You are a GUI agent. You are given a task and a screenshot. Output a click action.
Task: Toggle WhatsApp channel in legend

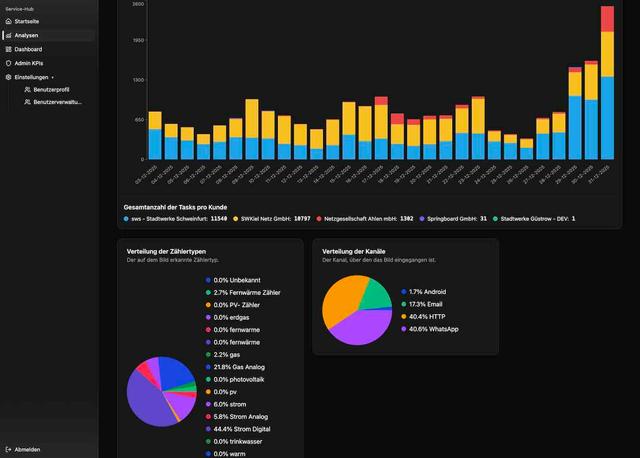[x=432, y=327]
